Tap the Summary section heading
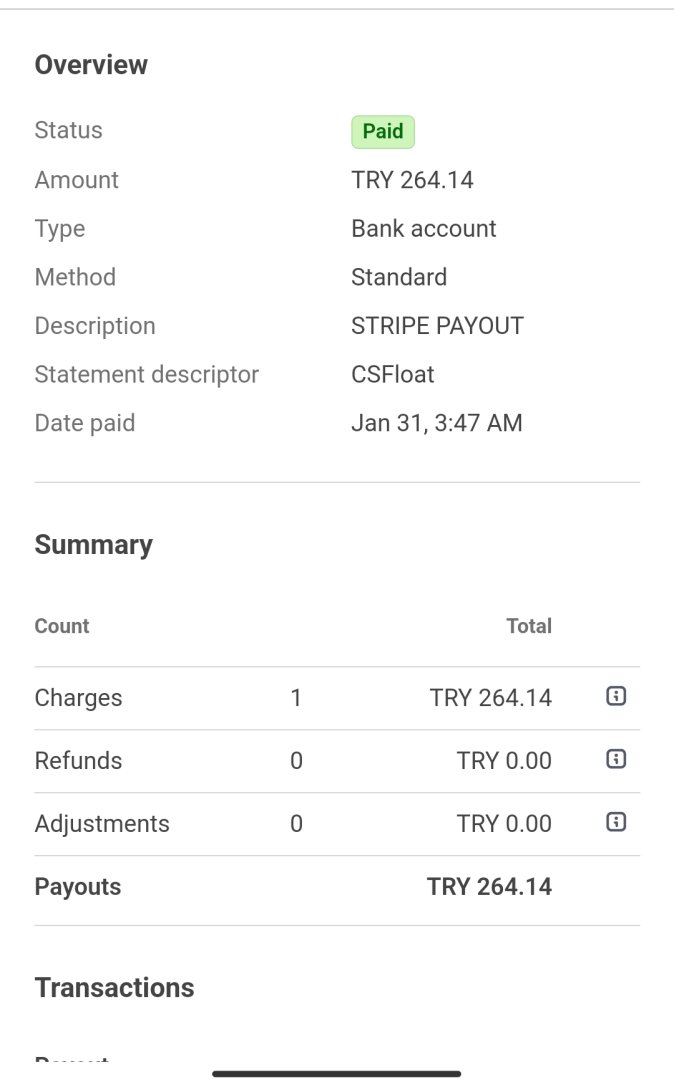Image resolution: width=674 pixels, height=1080 pixels. 94,545
